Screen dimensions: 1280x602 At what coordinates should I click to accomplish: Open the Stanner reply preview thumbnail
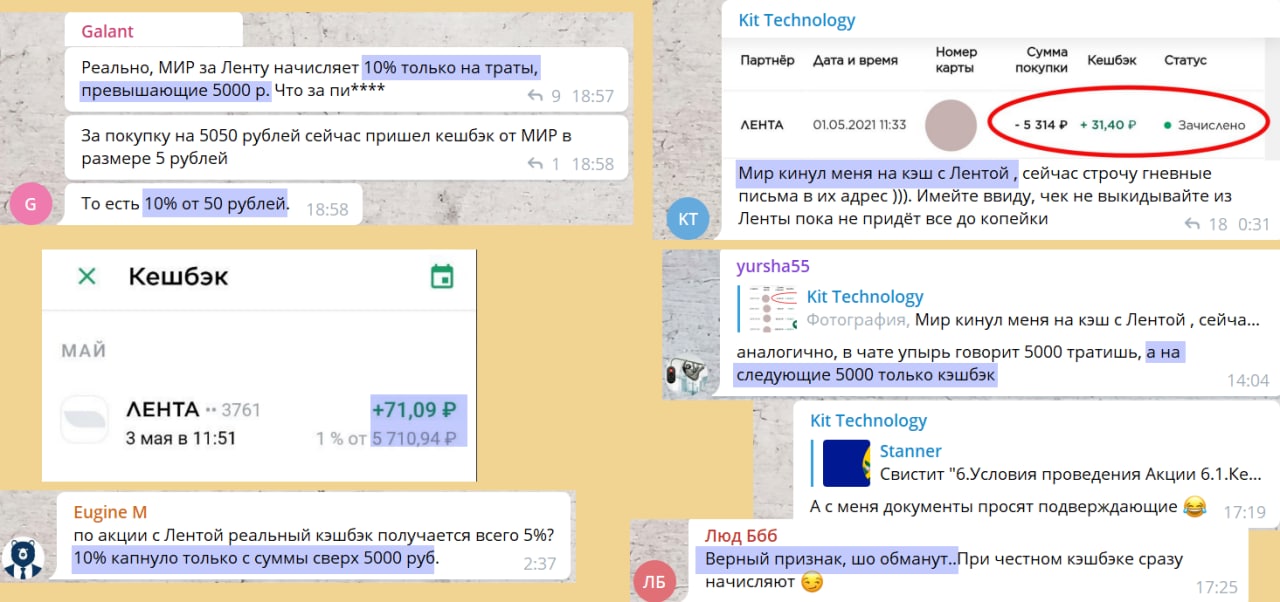pyautogui.click(x=846, y=463)
